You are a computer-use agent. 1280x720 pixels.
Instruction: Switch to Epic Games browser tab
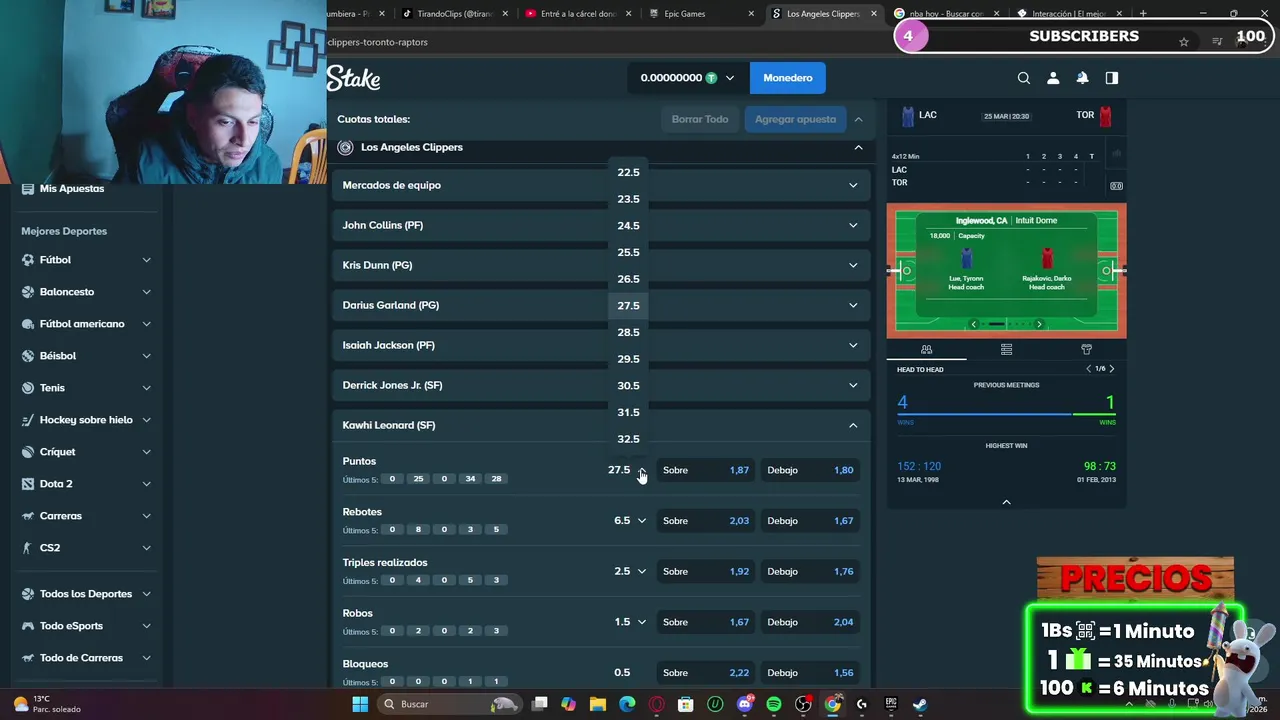(x=701, y=14)
